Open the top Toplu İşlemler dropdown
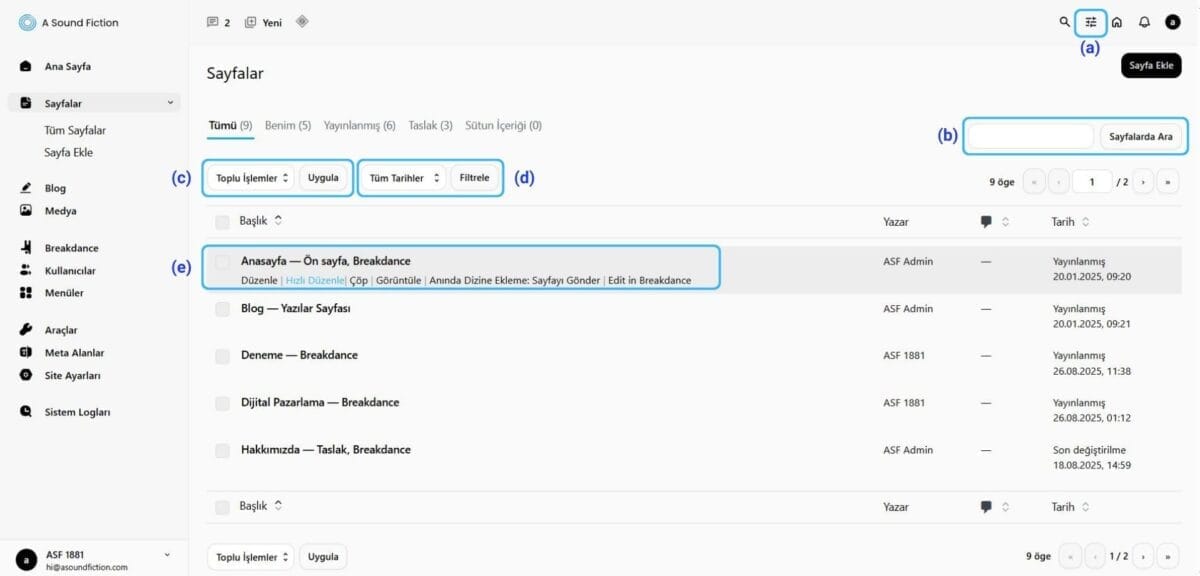Screen dimensions: 1200x576 252,178
